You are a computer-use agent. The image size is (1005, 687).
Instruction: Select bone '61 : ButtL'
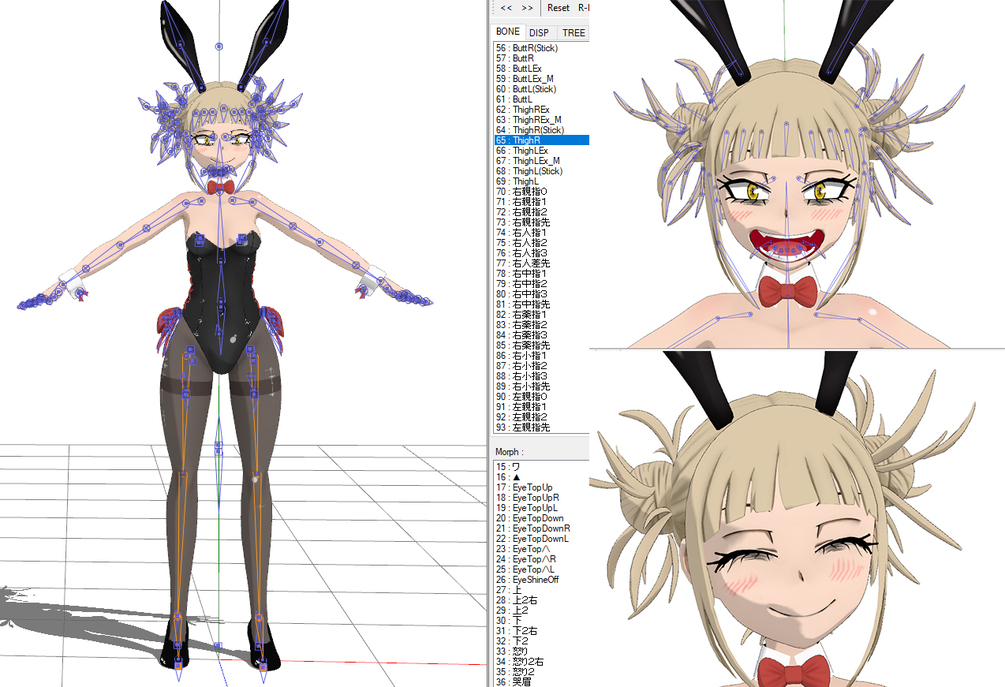click(x=542, y=99)
